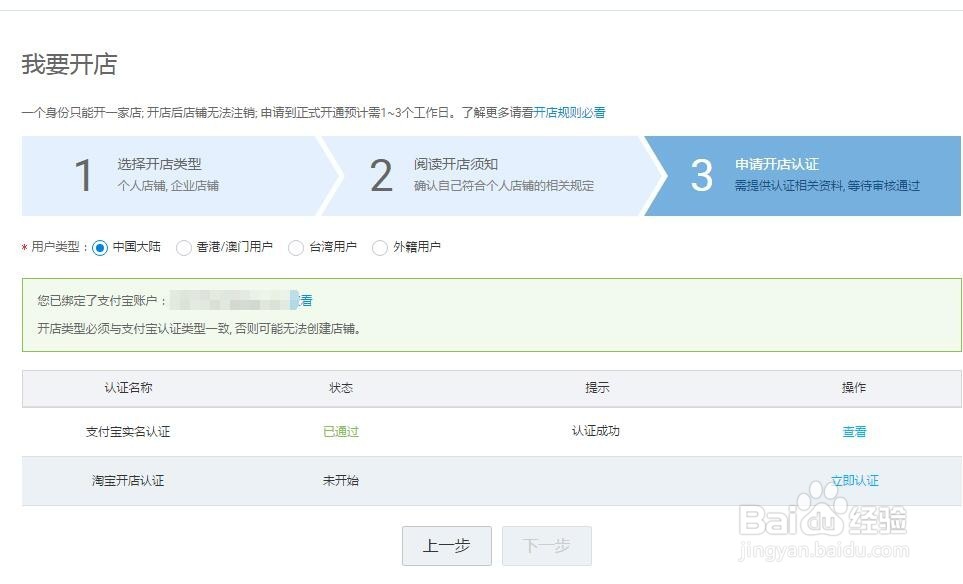Click the 淘宝开店认证 row name

pos(128,480)
